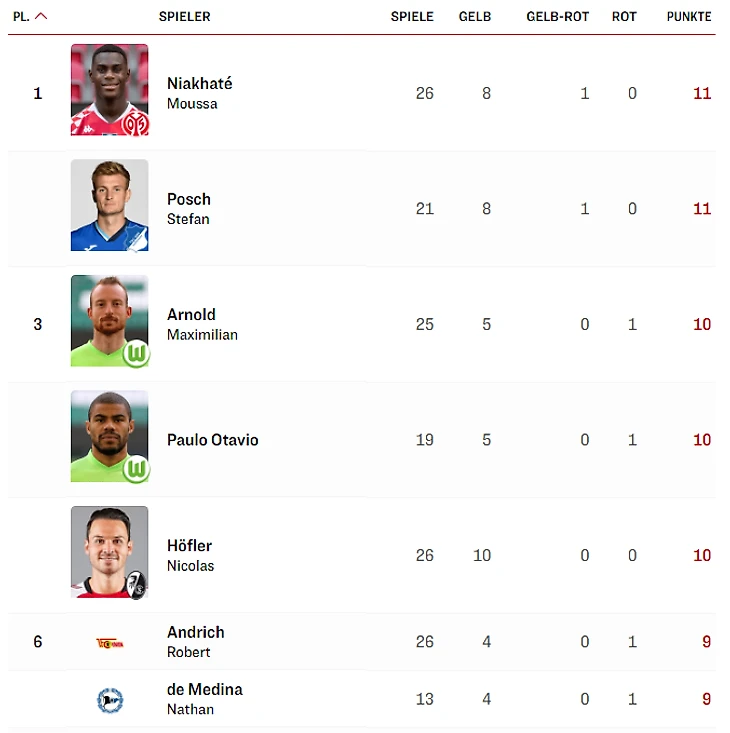The width and height of the screenshot is (730, 733).
Task: Click the Arminia Bielefeld club logo
Action: click(x=109, y=700)
